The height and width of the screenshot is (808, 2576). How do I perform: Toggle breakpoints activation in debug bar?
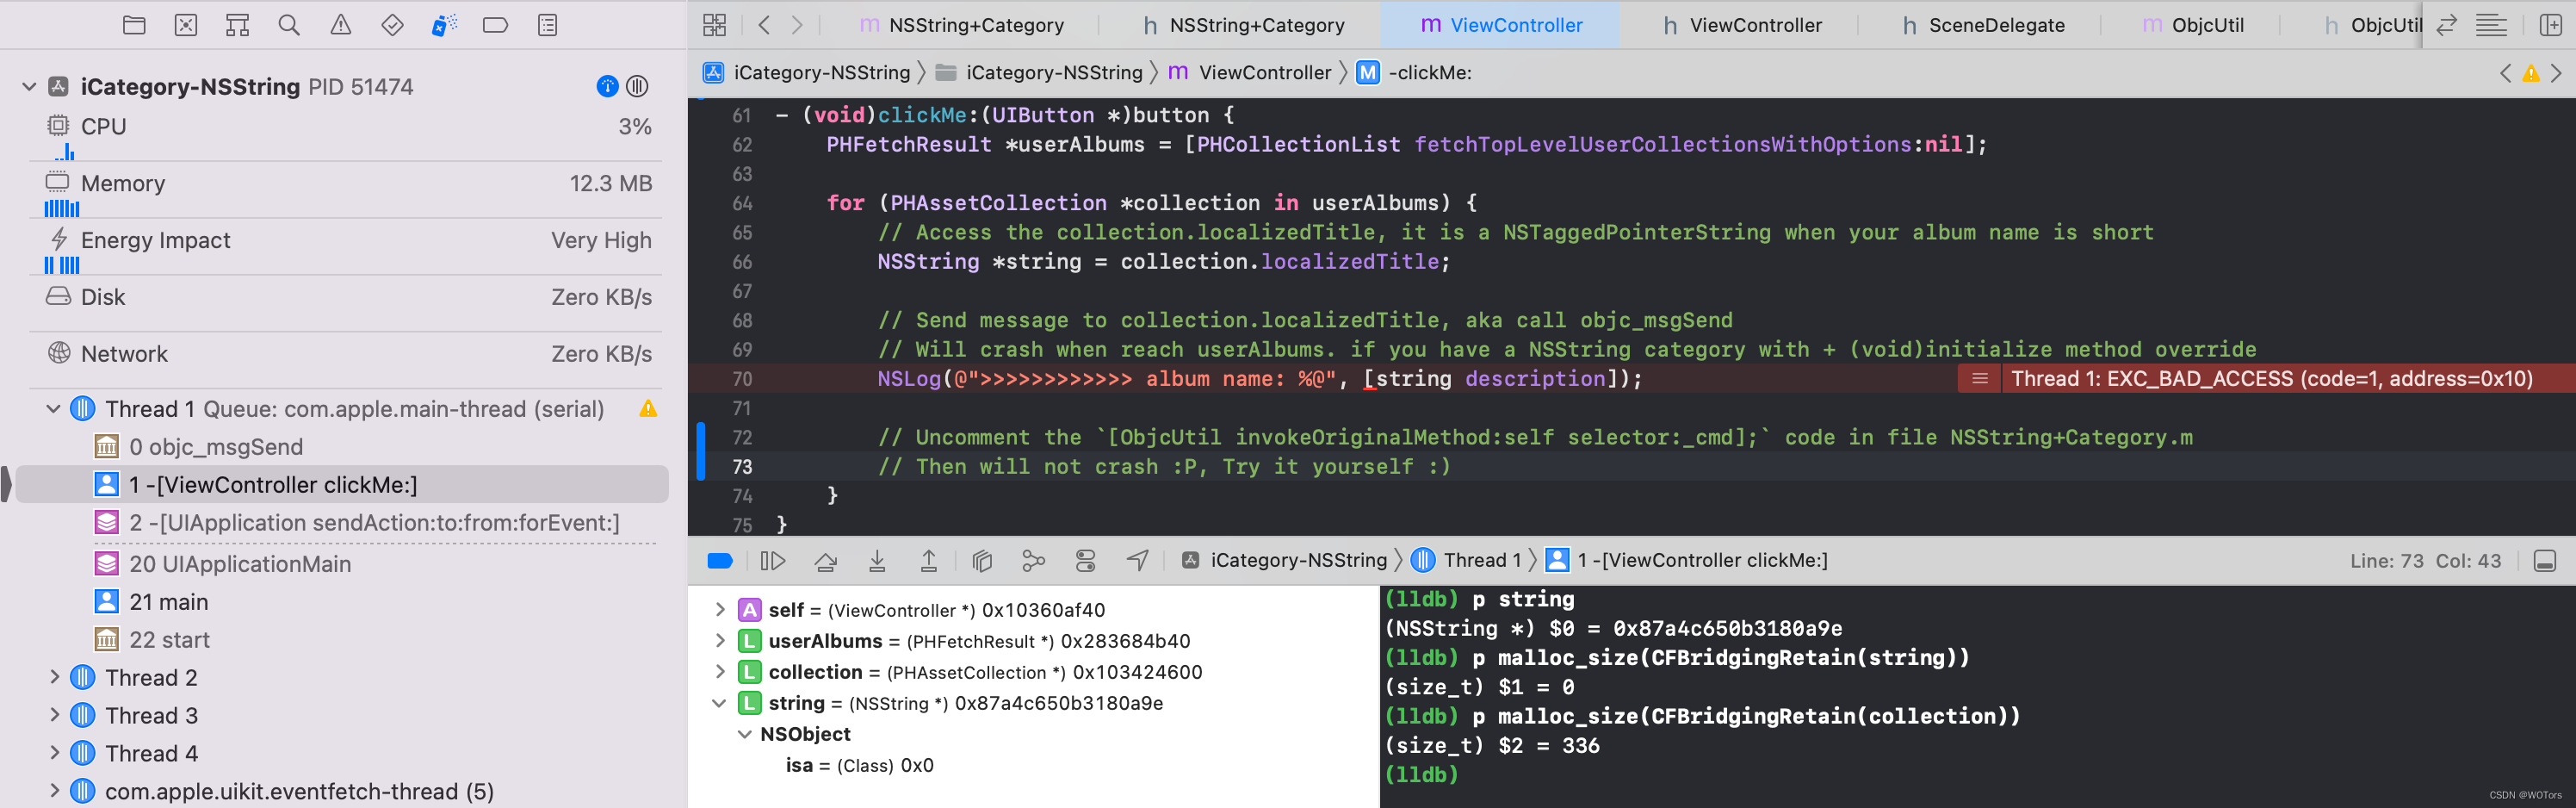pos(720,561)
